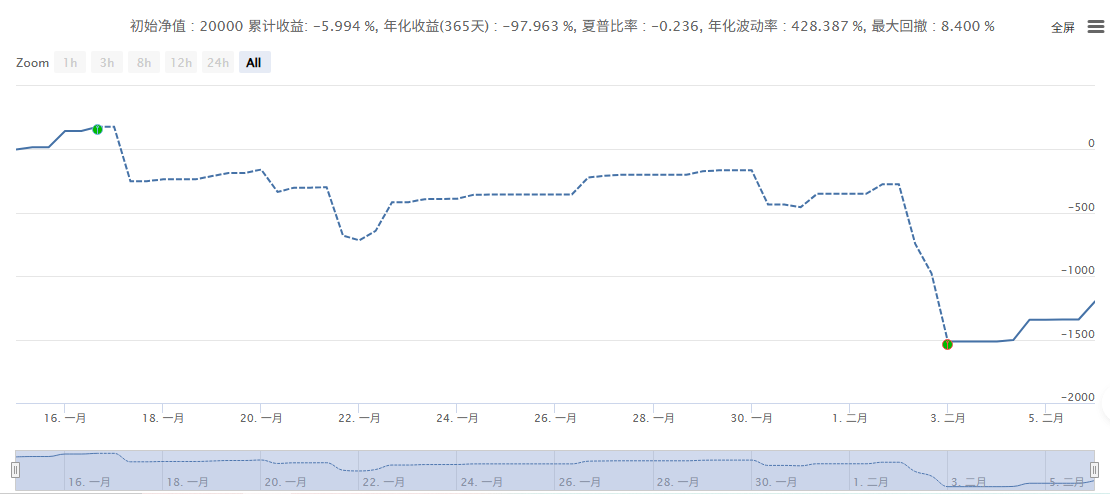This screenshot has height=494, width=1110.
Task: Click the right navigator handle
Action: 1094,470
